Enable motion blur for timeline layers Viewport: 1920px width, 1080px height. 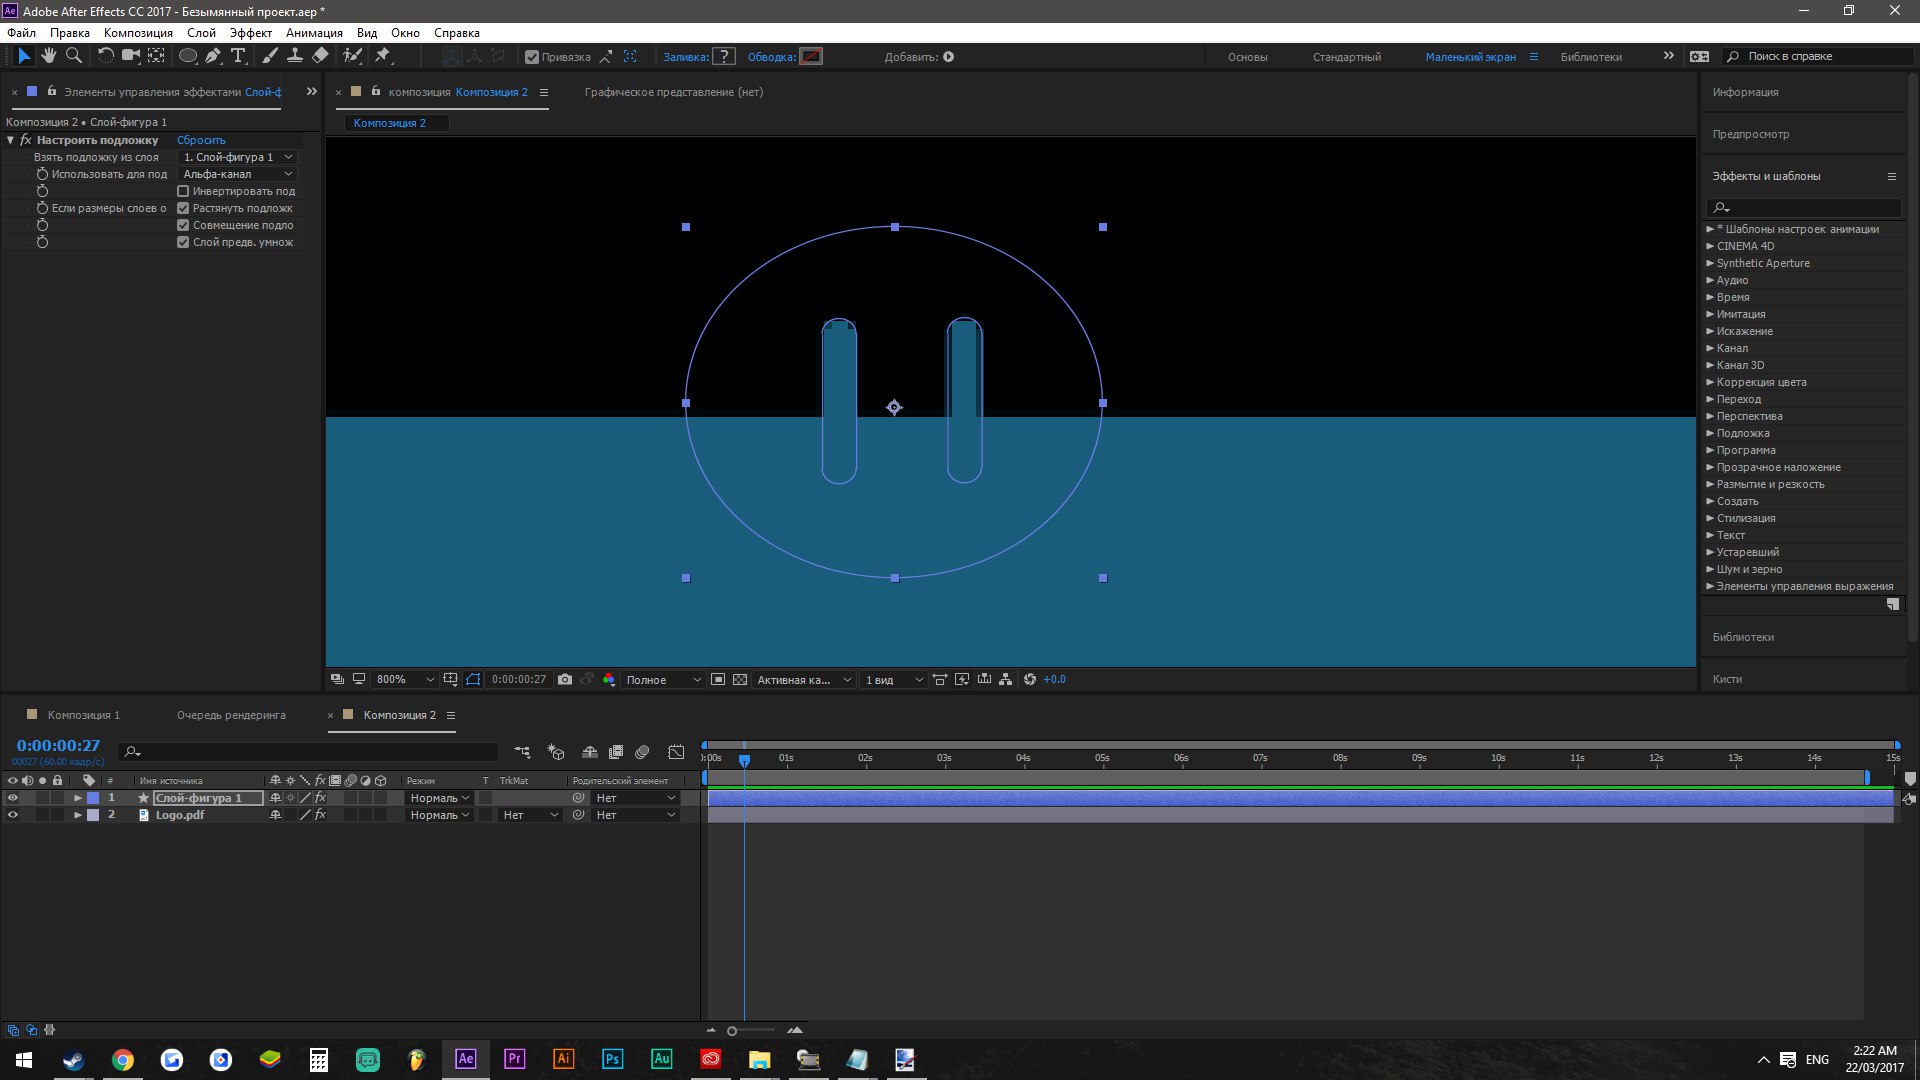click(643, 752)
